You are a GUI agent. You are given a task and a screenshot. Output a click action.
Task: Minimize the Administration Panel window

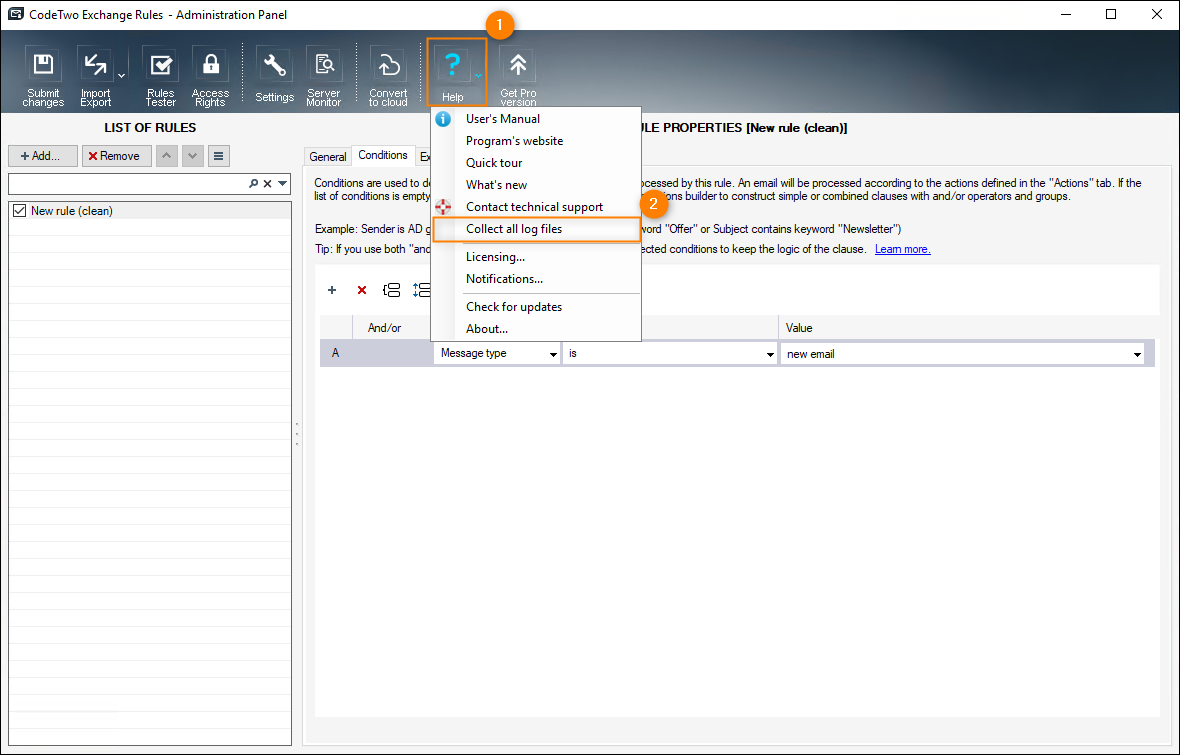click(1065, 14)
